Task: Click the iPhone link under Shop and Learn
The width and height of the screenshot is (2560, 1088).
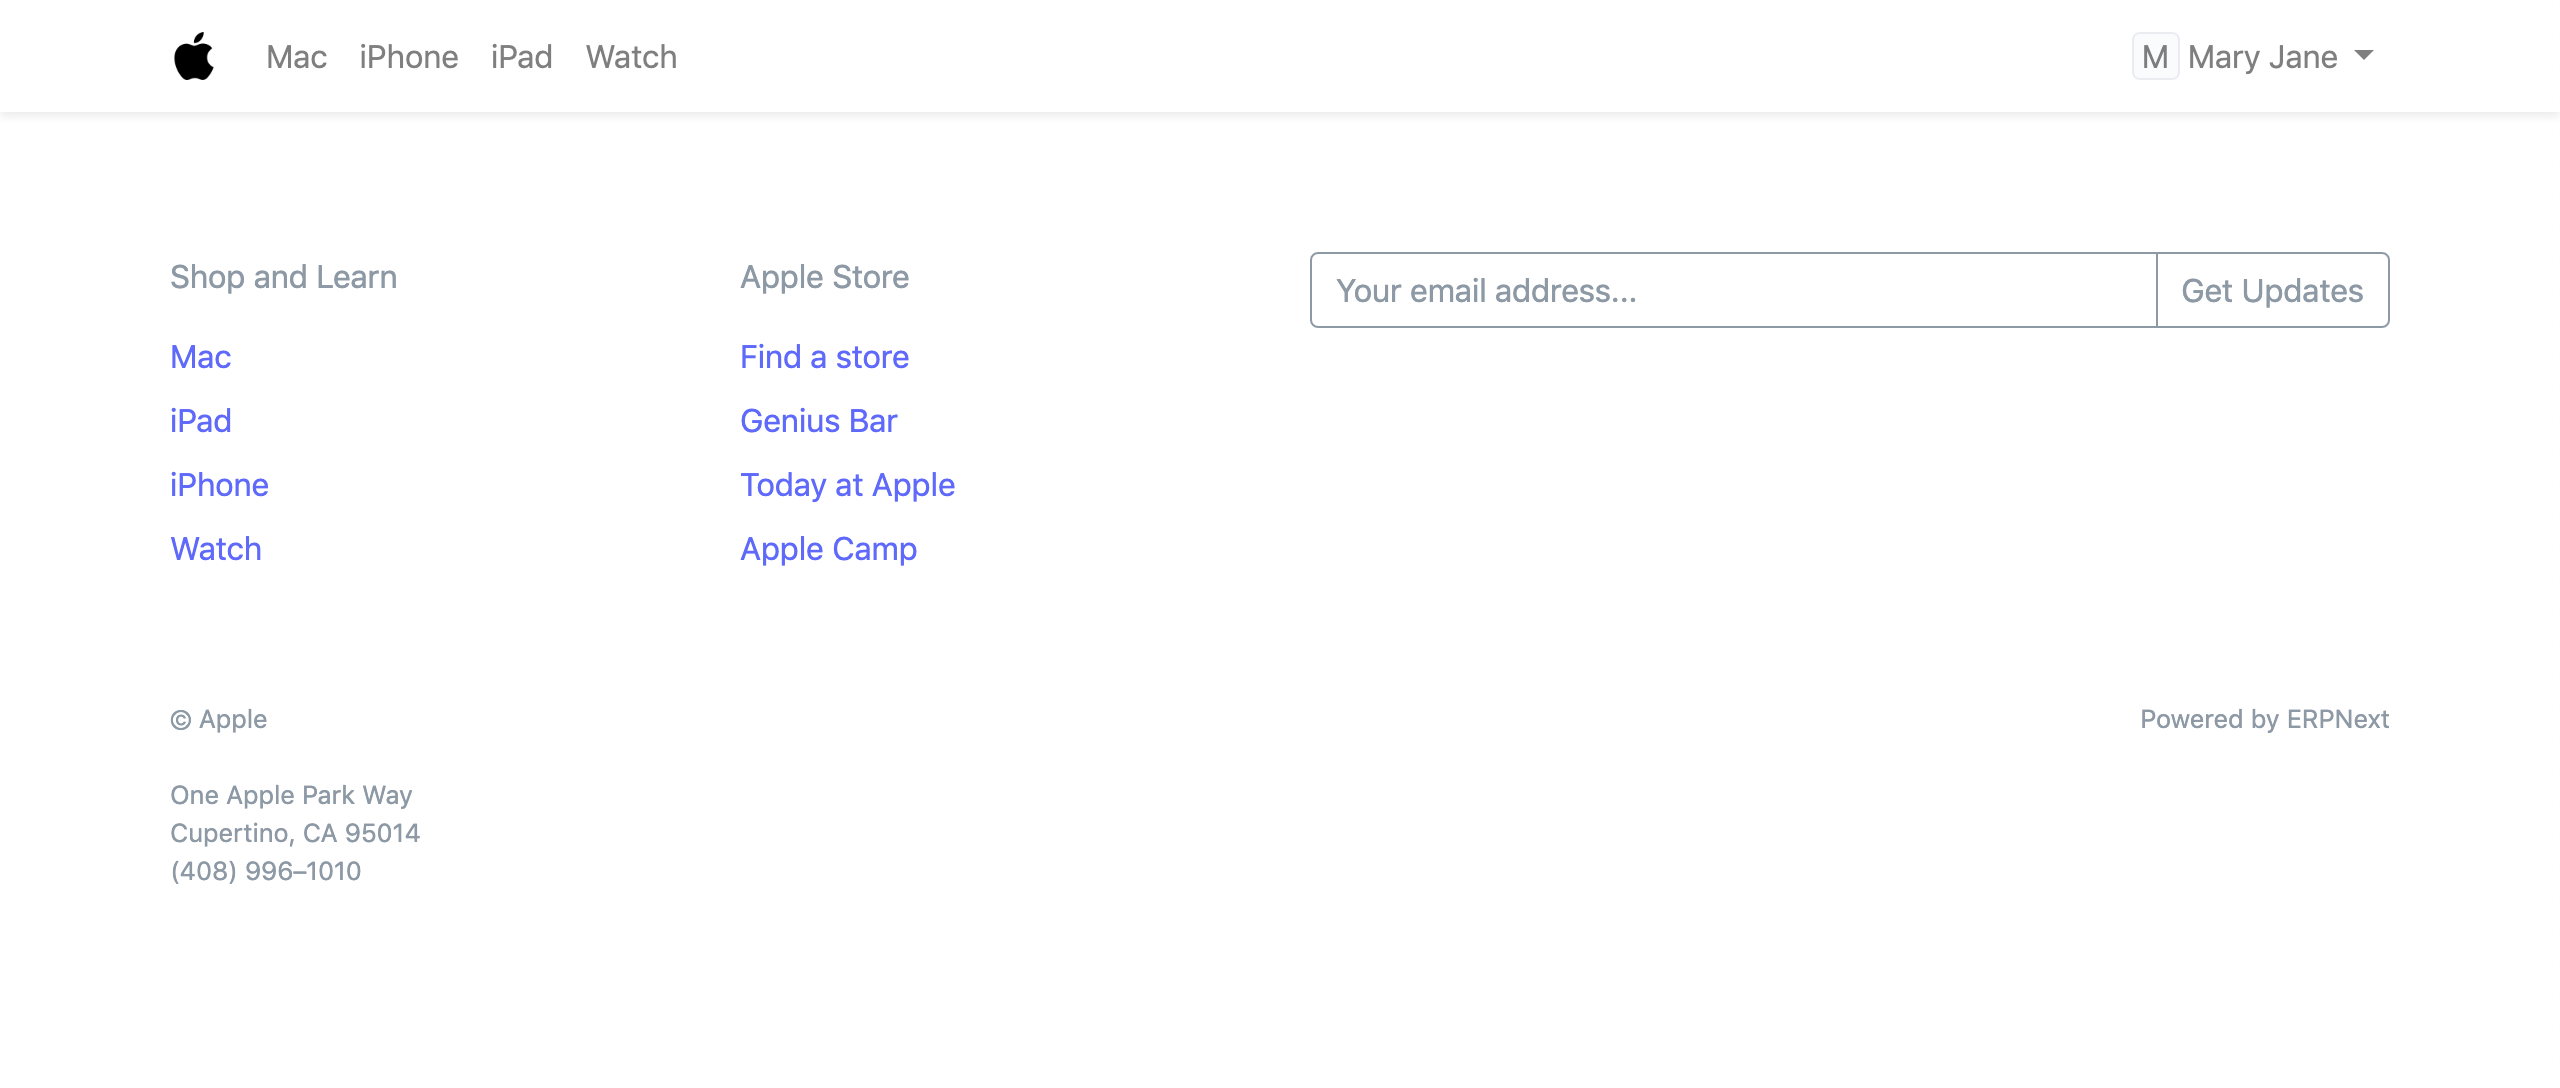Action: tap(219, 485)
